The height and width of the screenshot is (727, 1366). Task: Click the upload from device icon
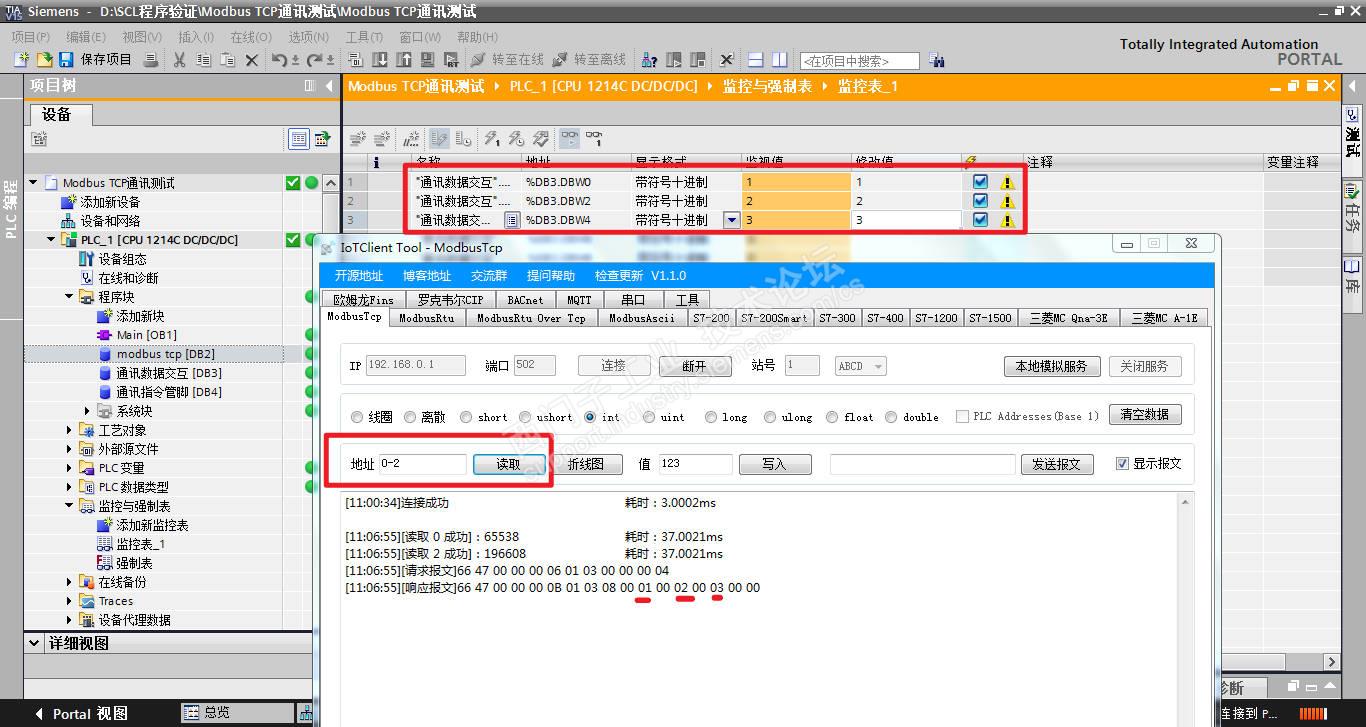coord(403,60)
